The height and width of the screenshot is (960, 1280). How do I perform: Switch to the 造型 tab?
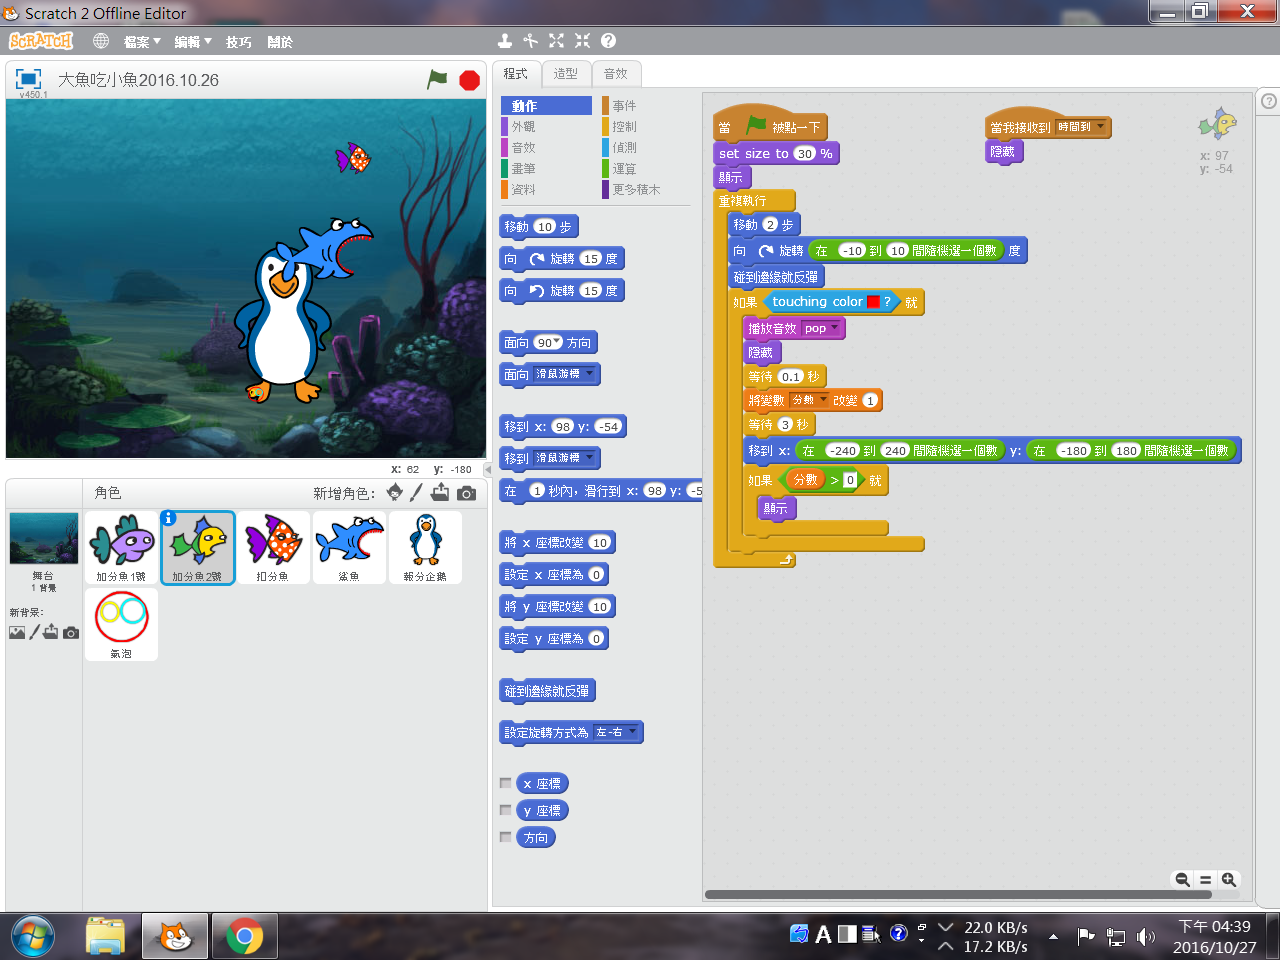click(566, 74)
